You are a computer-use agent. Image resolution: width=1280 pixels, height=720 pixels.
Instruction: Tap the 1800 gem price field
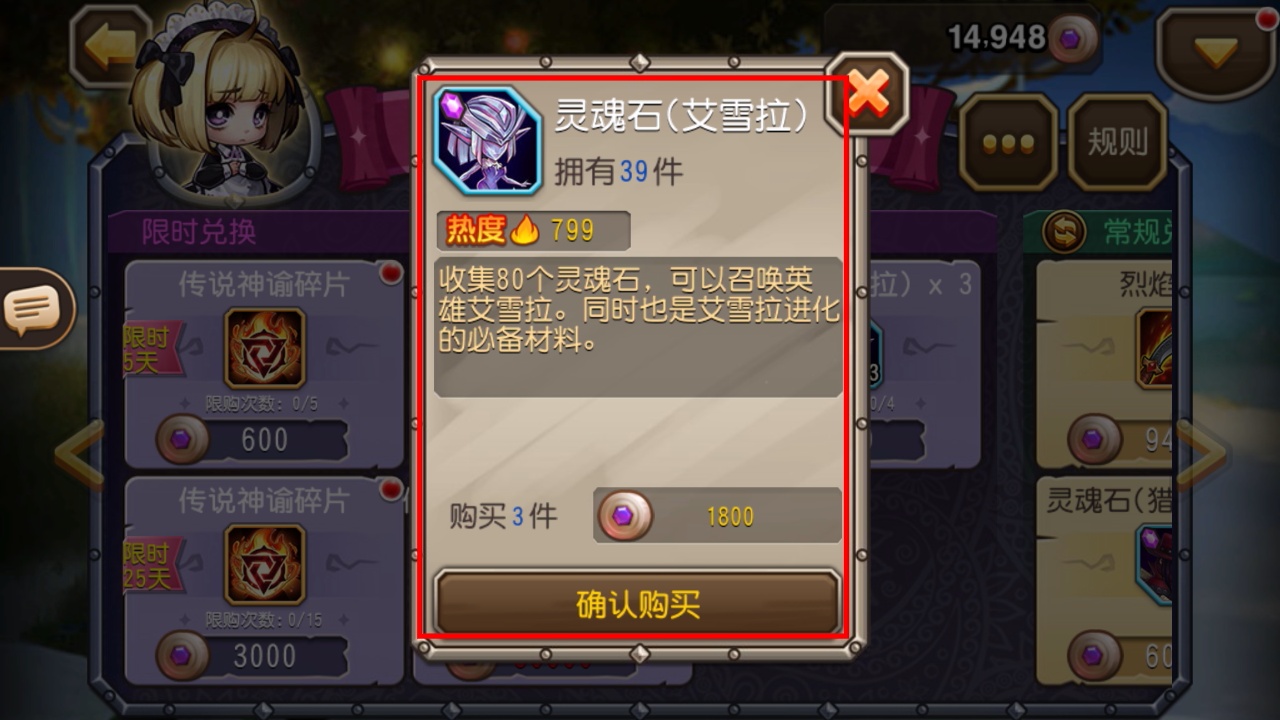point(718,516)
